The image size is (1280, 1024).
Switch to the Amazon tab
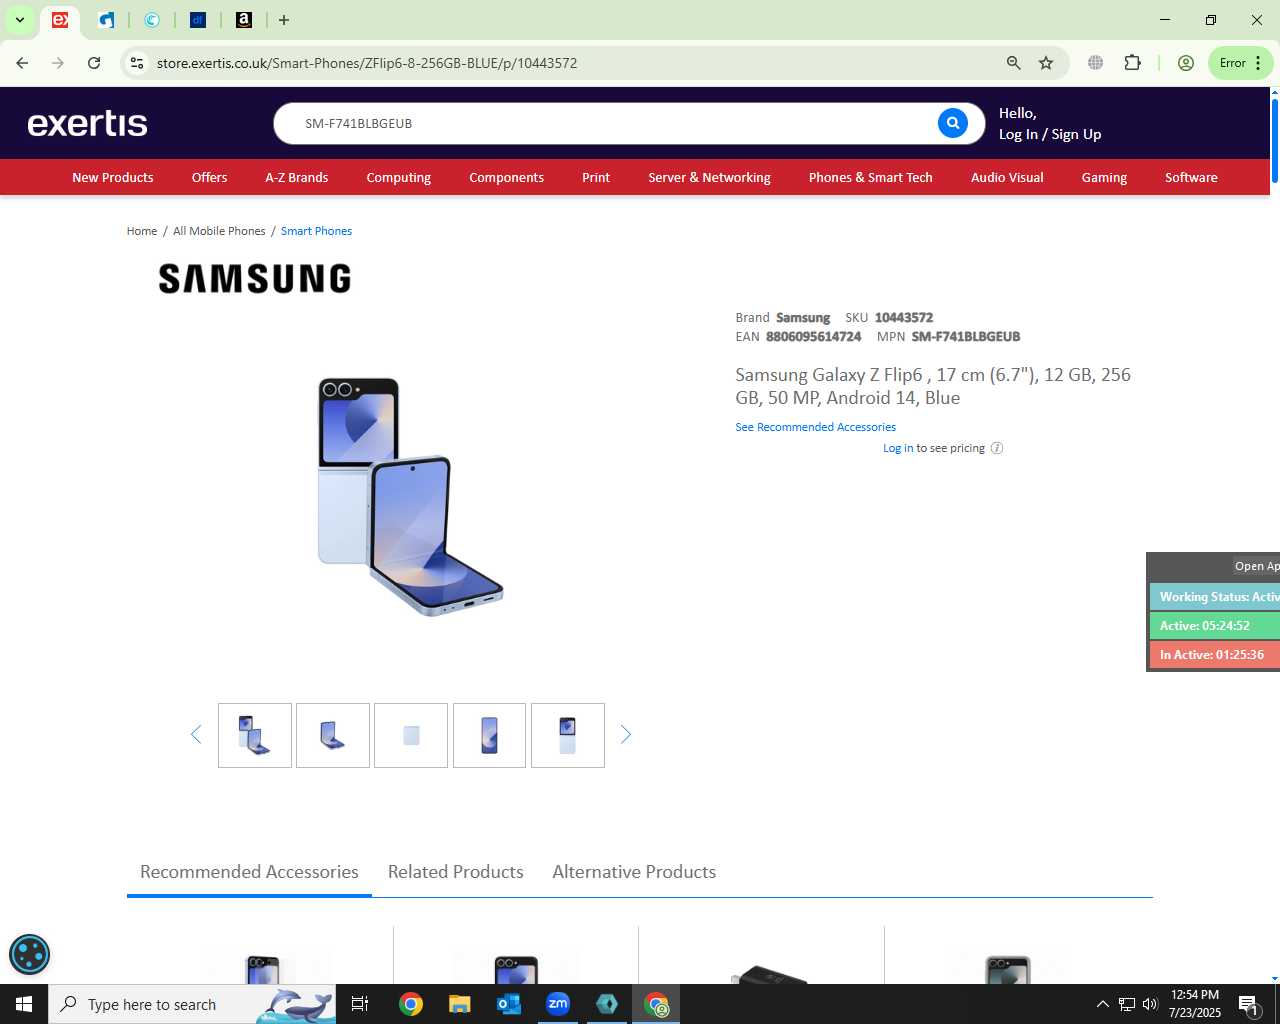pyautogui.click(x=244, y=20)
